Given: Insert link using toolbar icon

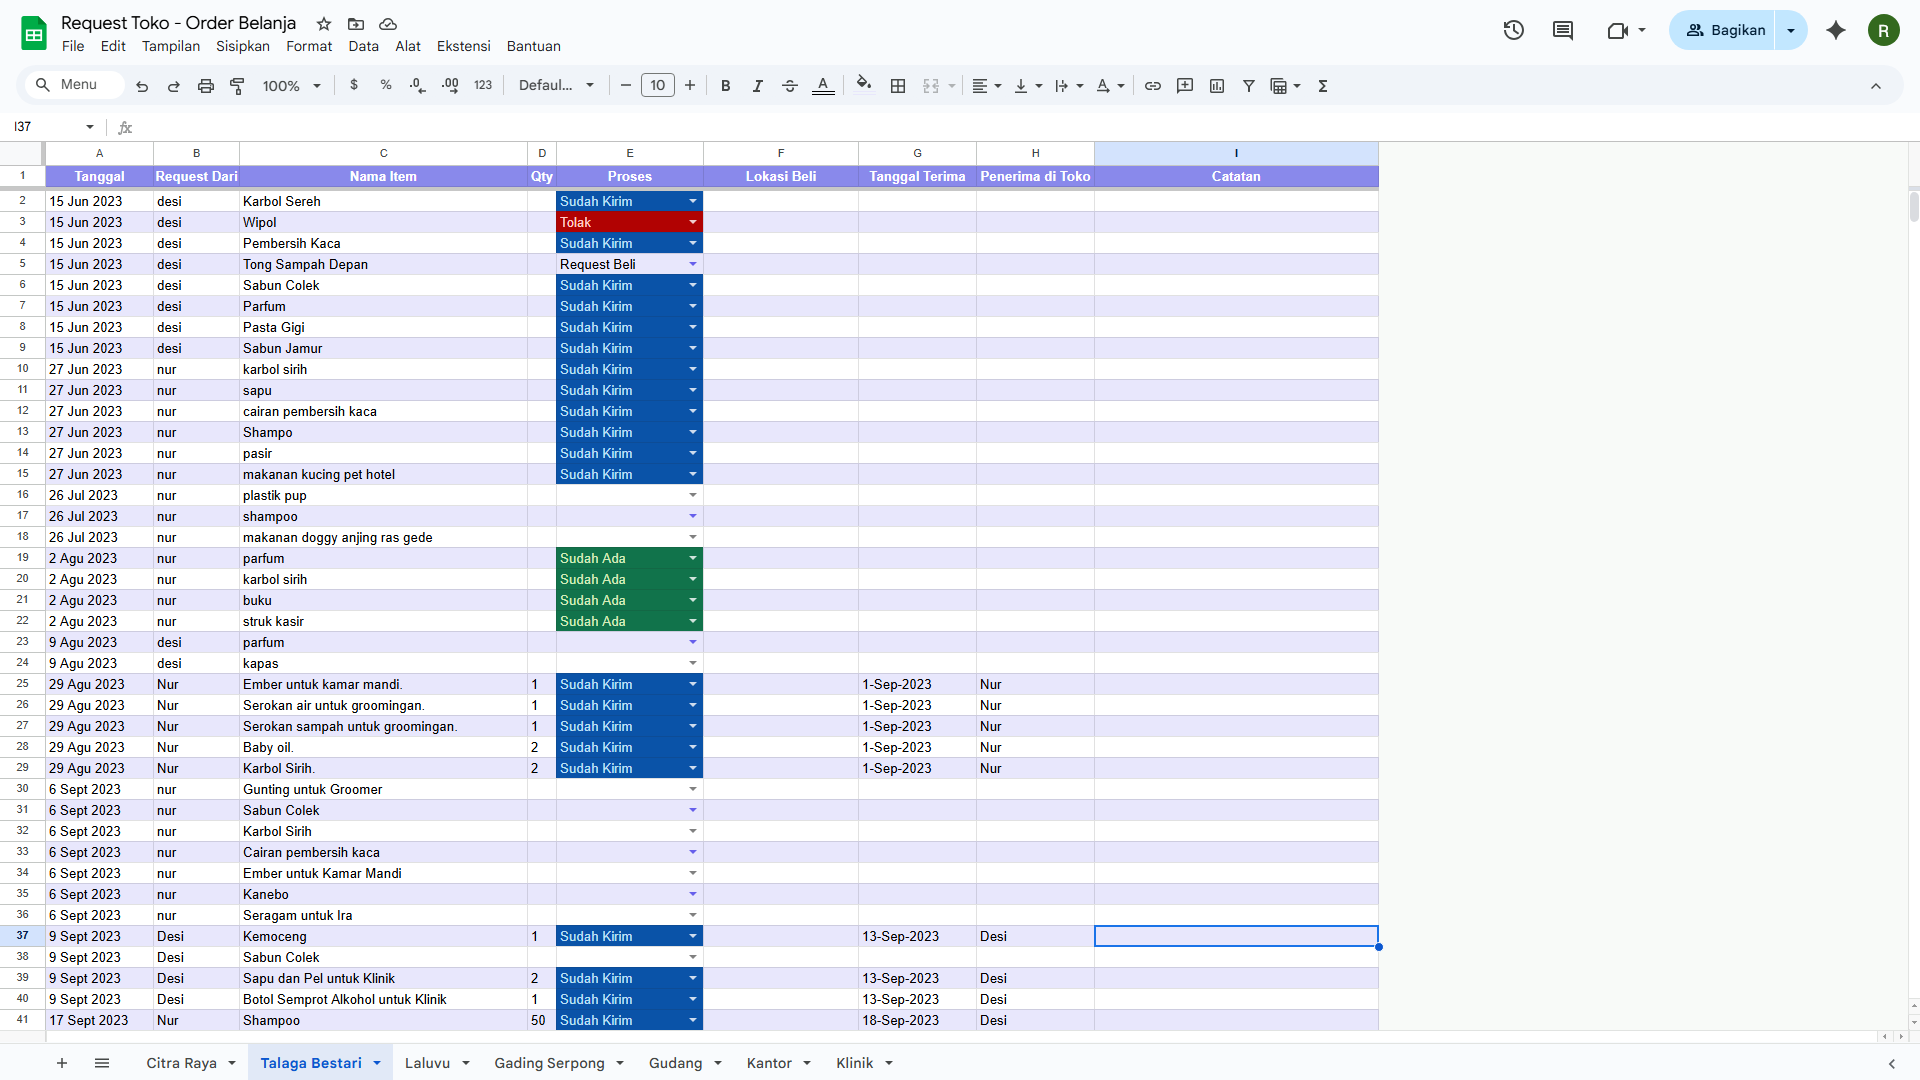Looking at the screenshot, I should tap(1152, 86).
